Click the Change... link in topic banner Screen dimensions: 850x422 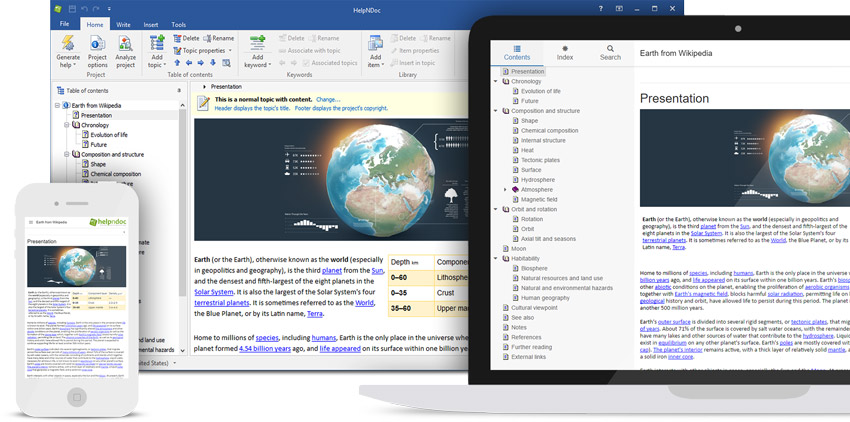coord(328,99)
